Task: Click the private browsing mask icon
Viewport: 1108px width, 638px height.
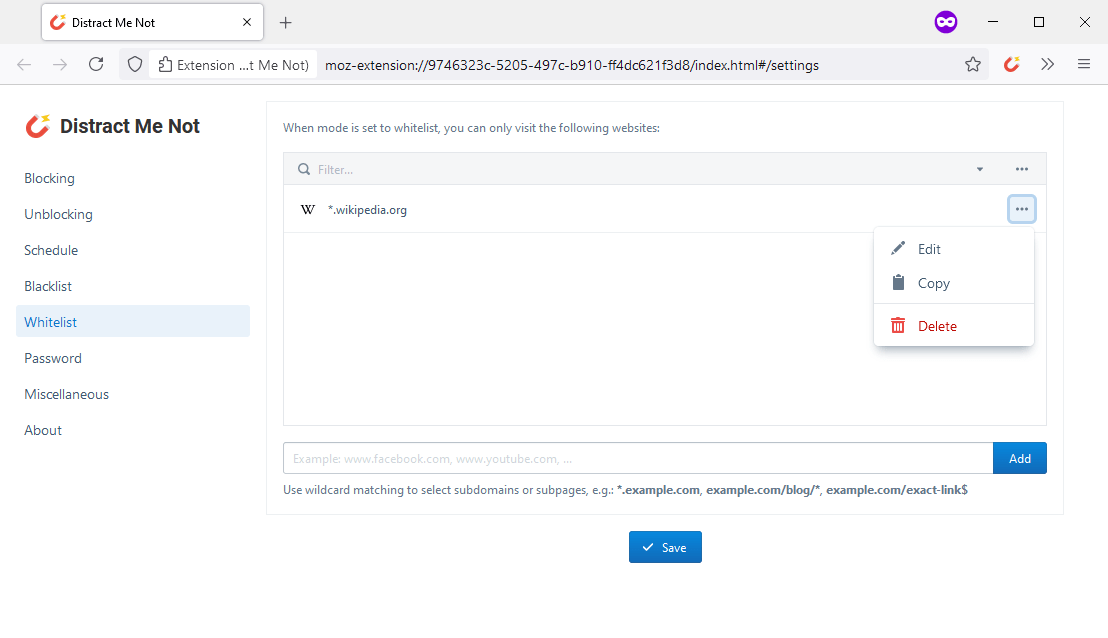Action: click(x=945, y=22)
